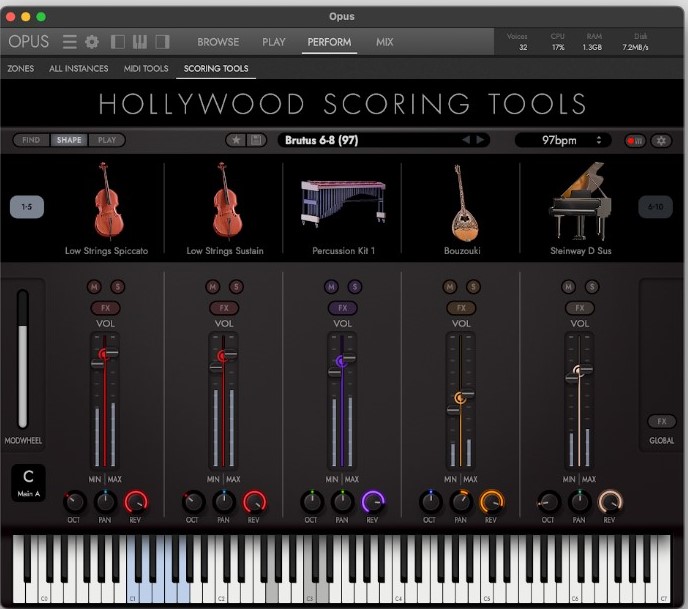Click the OCT knob for Bouzouki
The width and height of the screenshot is (688, 609).
[x=430, y=502]
